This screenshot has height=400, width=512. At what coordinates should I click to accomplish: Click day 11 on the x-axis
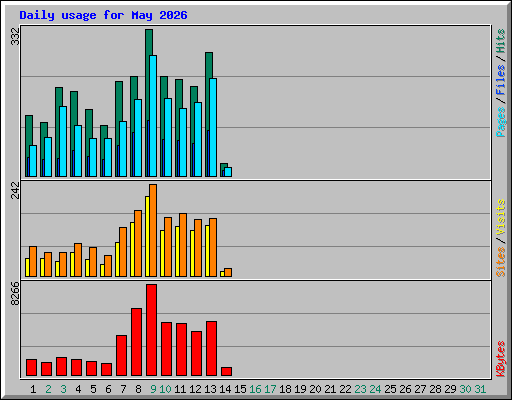180,389
